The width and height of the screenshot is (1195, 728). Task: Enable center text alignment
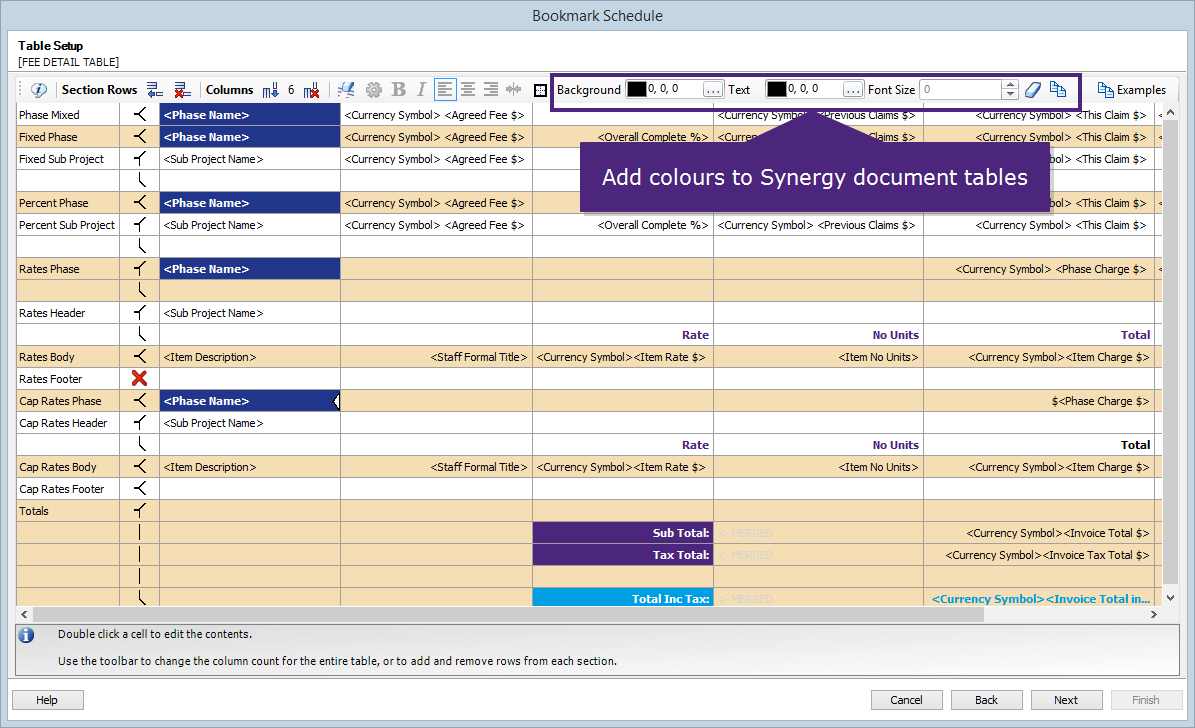[x=467, y=89]
